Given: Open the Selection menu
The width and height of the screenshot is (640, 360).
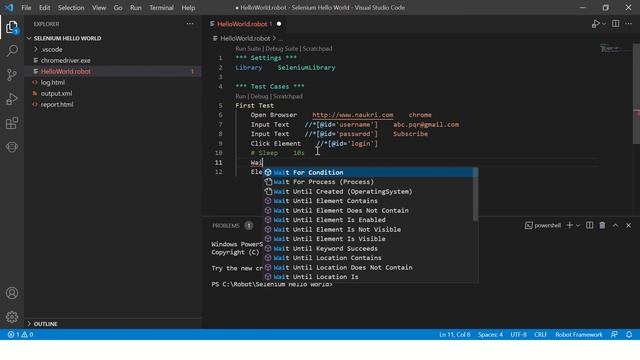Looking at the screenshot, I should click(71, 8).
